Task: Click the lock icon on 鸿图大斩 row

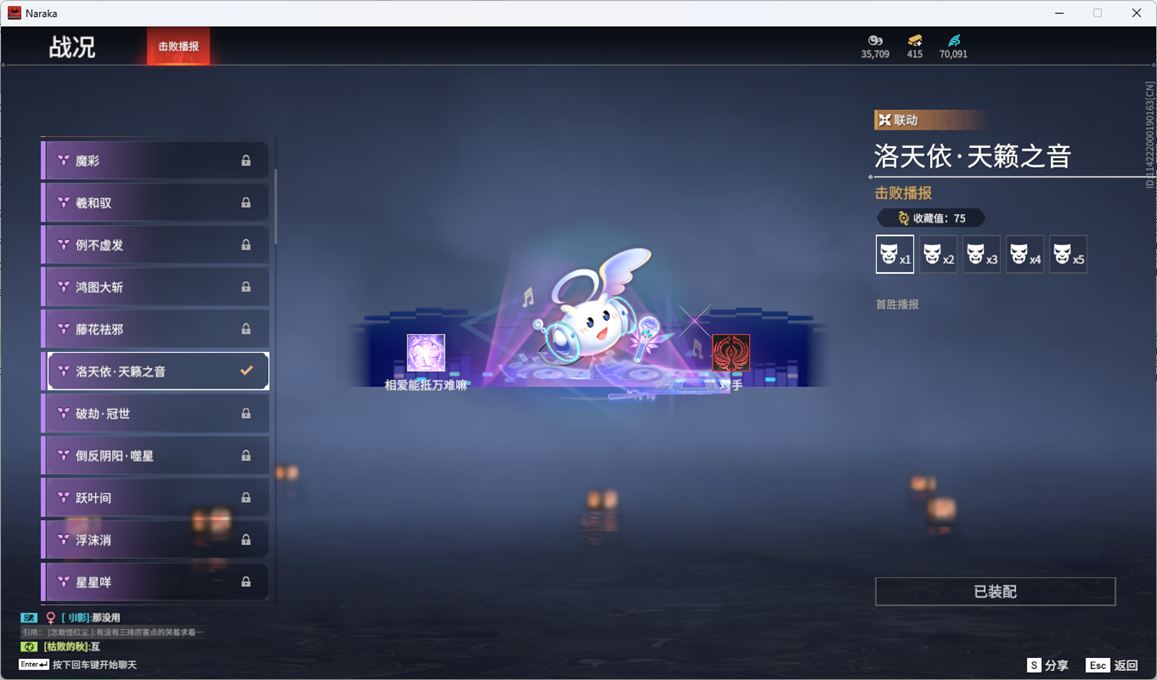Action: (x=246, y=287)
